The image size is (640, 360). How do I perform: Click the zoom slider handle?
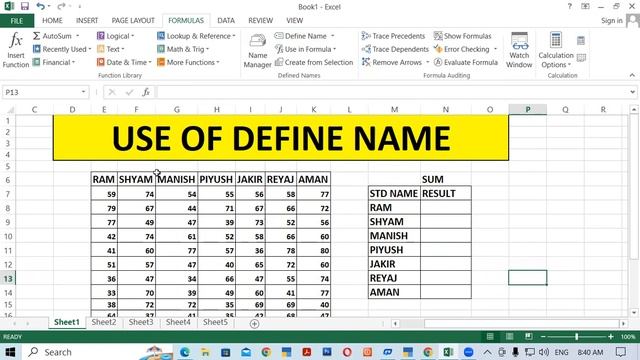pos(577,337)
